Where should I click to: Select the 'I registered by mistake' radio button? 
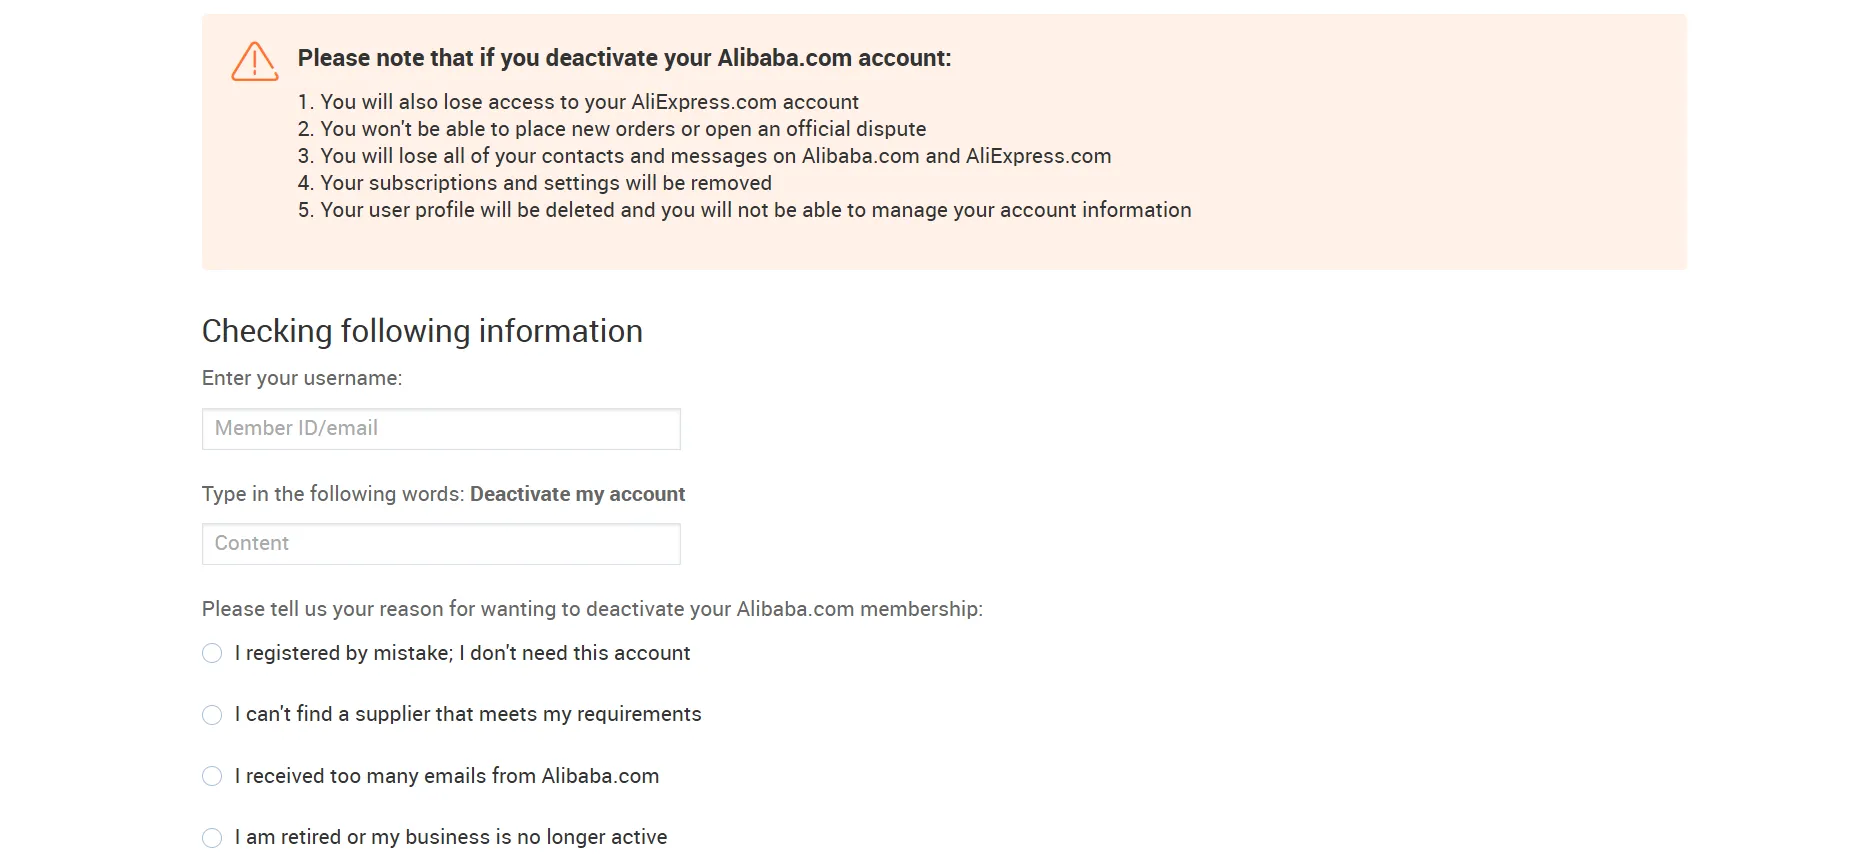coord(212,654)
